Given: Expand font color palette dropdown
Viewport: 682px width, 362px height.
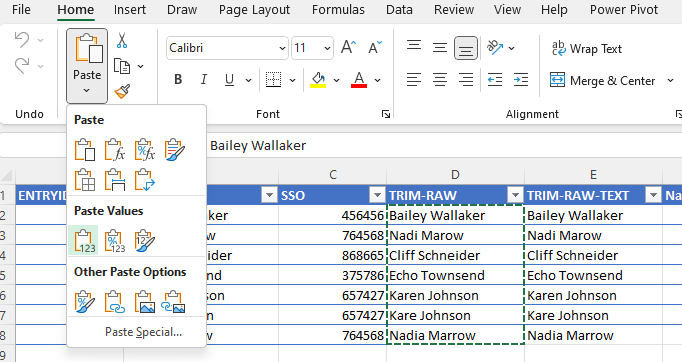Looking at the screenshot, I should pyautogui.click(x=377, y=80).
